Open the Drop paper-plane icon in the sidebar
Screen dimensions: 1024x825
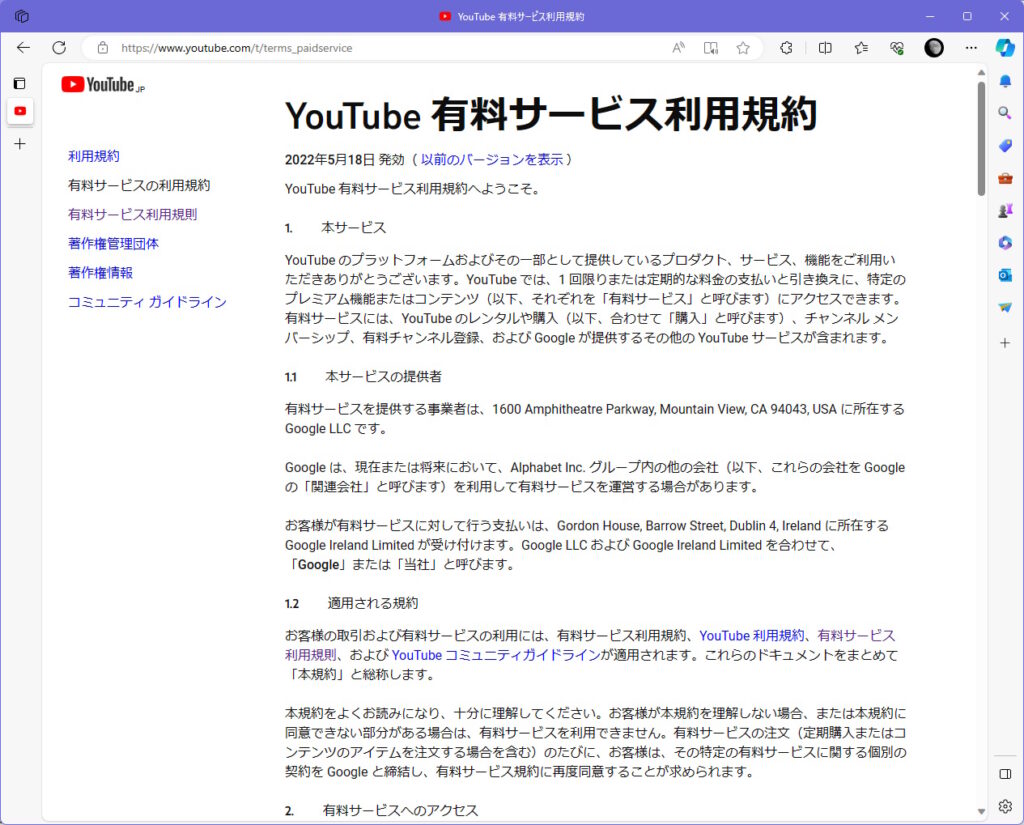[1005, 307]
